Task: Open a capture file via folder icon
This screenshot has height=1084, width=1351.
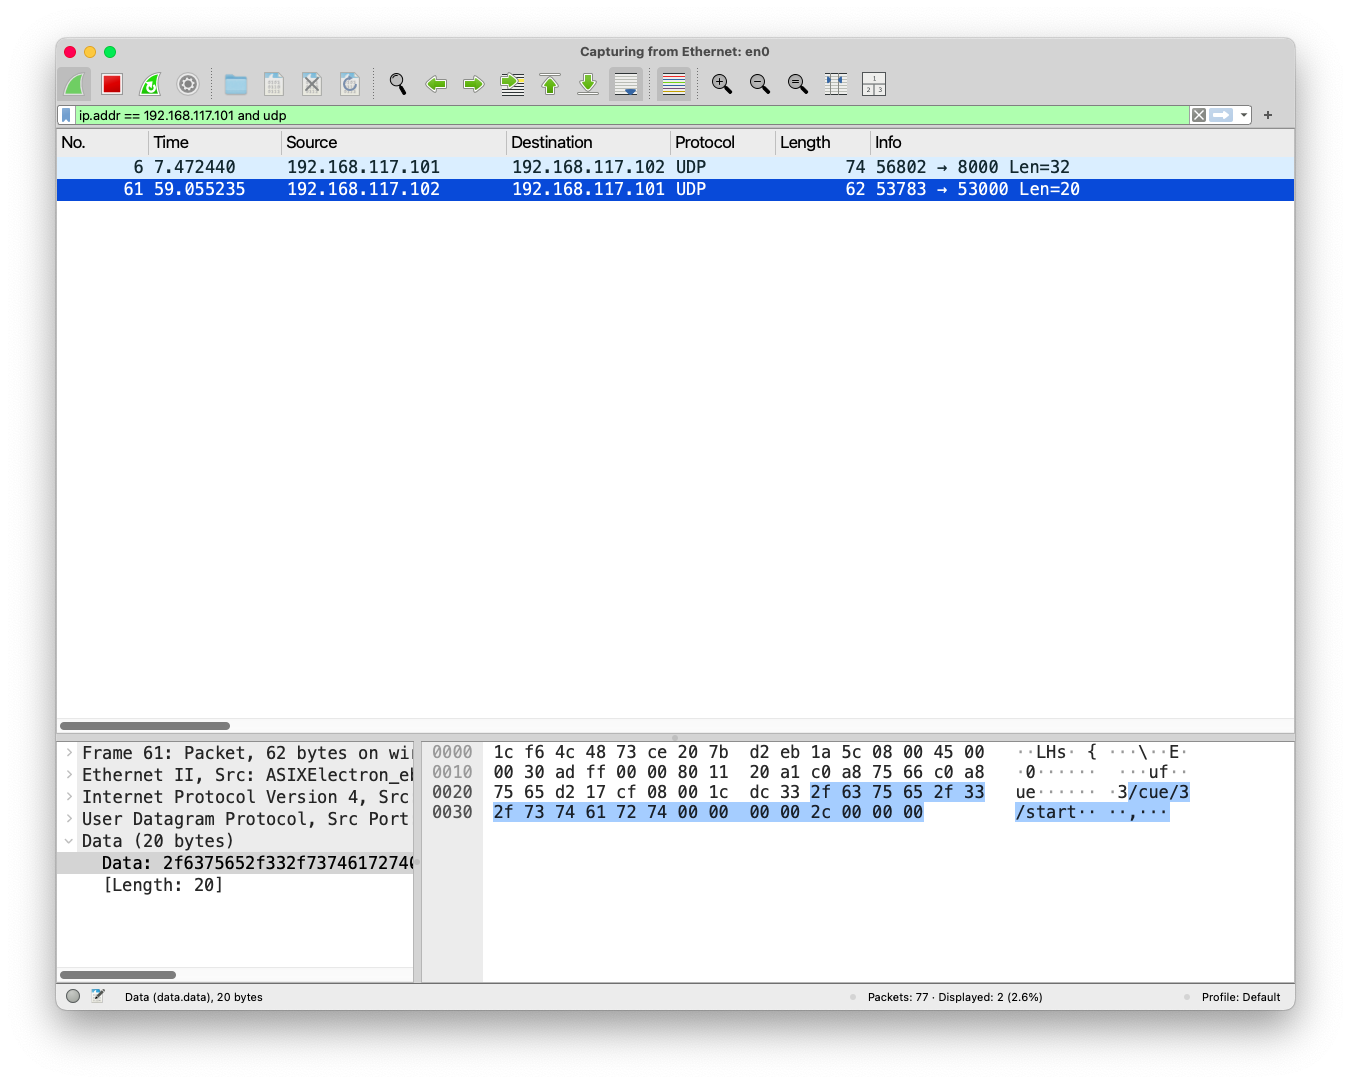Action: (x=236, y=84)
